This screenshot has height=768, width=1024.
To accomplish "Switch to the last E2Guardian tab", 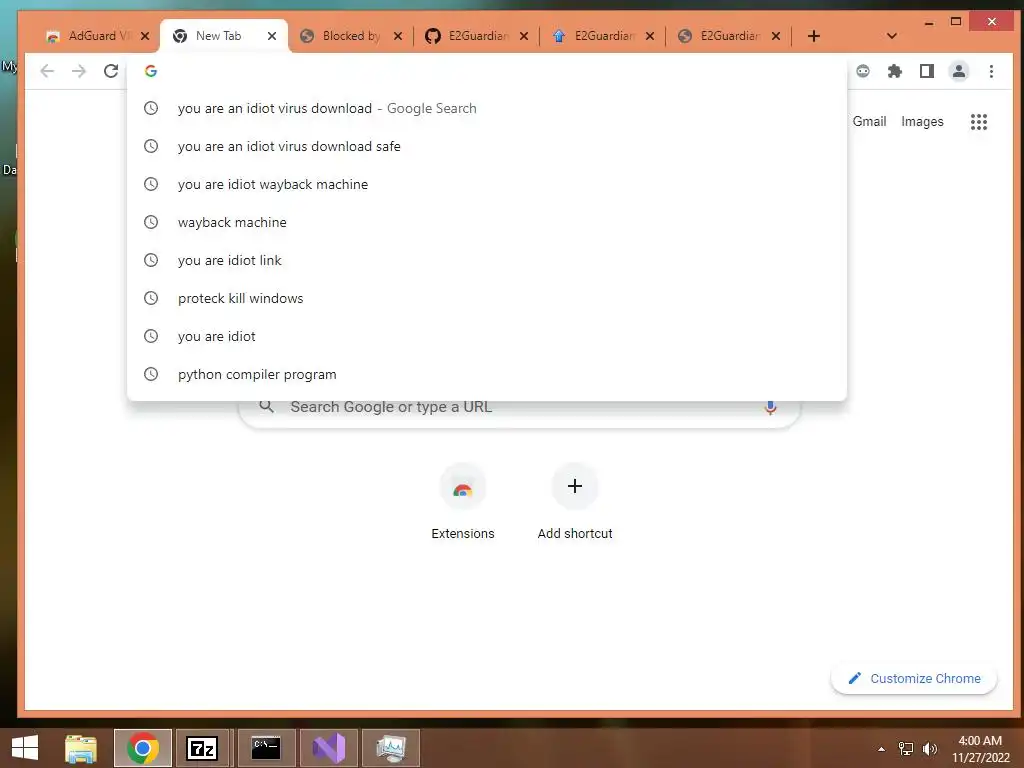I will 729,36.
